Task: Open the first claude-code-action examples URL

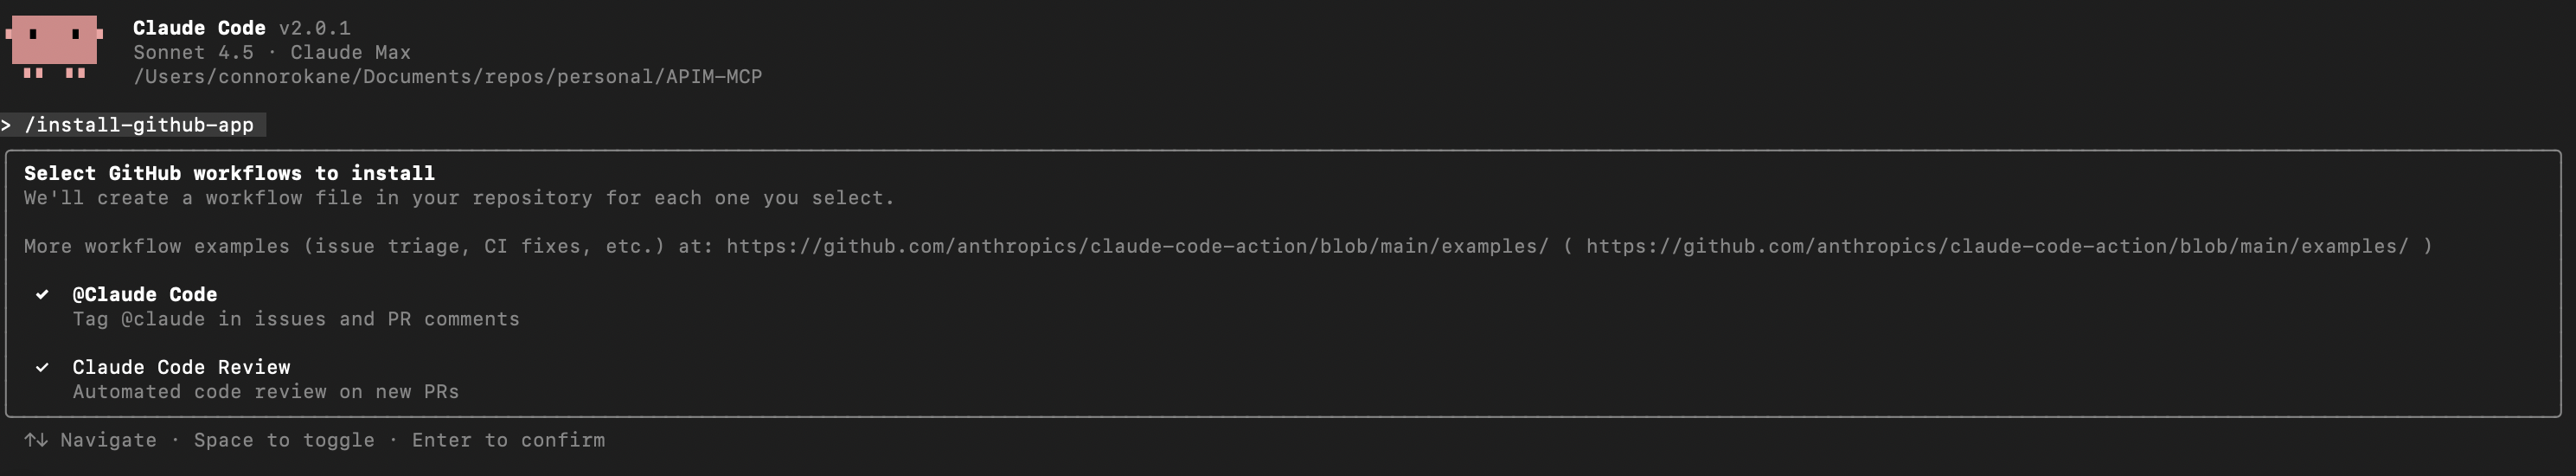Action: tap(1137, 246)
